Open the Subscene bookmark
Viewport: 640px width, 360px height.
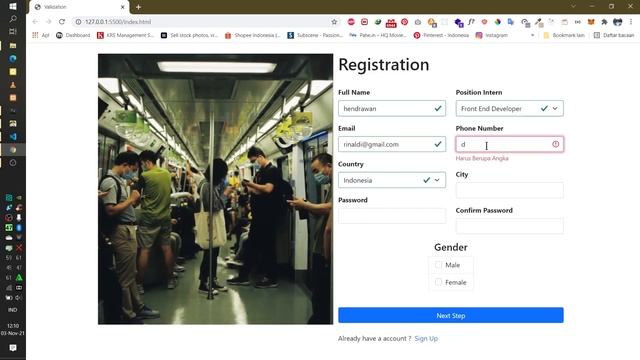315,35
